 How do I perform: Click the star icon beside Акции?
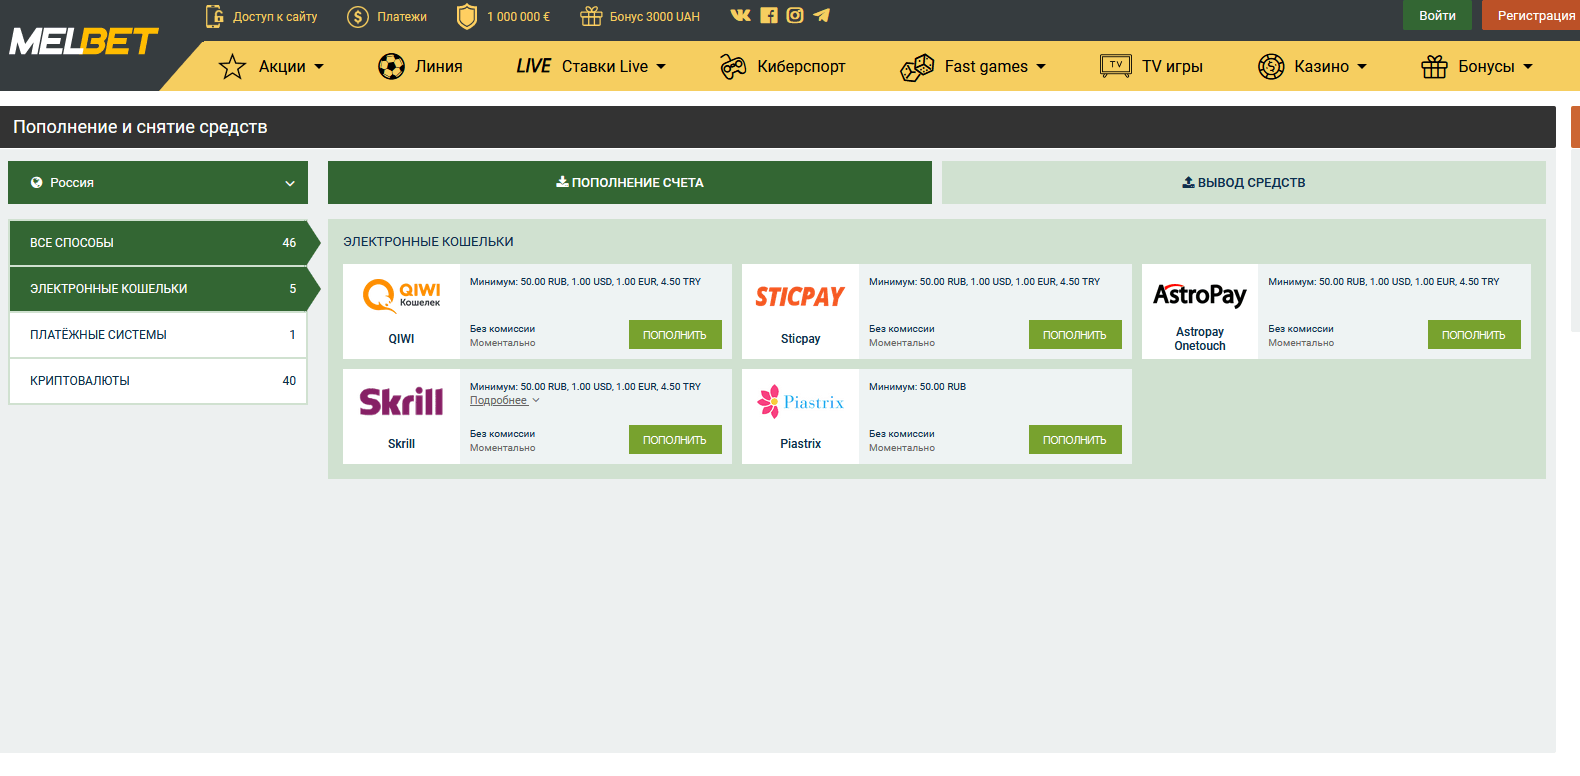233,66
